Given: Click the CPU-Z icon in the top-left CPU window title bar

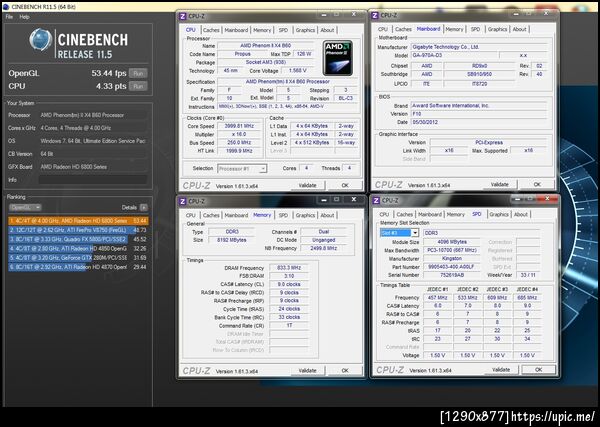Looking at the screenshot, I should (x=183, y=16).
